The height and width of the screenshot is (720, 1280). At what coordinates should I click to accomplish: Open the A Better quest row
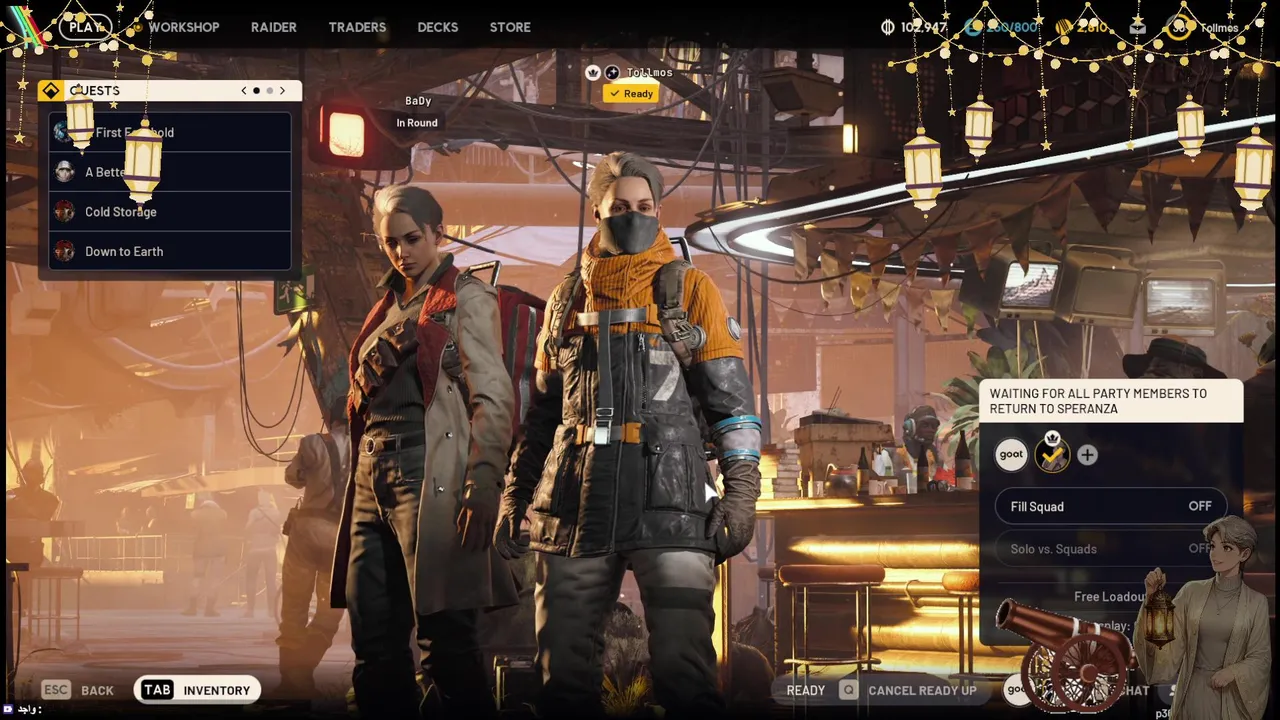coord(170,172)
